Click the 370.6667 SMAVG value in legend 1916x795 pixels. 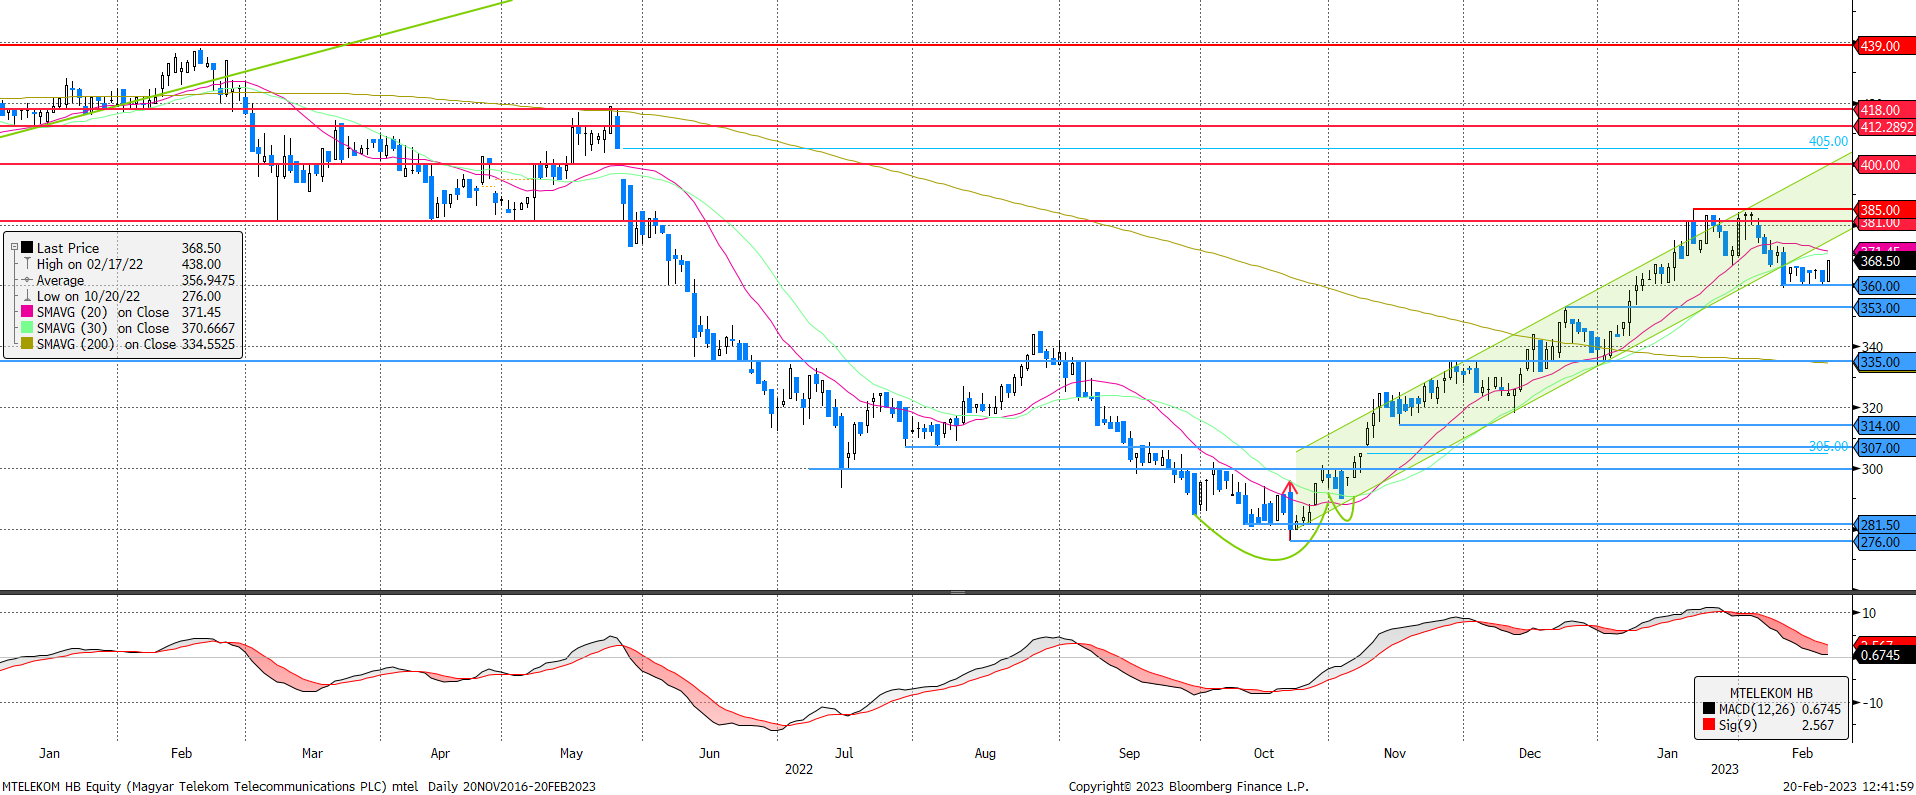(x=208, y=328)
